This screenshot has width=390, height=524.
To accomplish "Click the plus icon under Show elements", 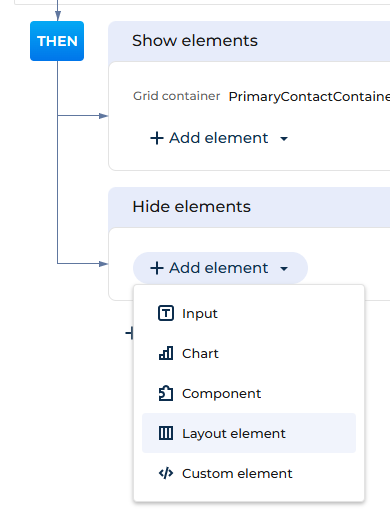I will (157, 138).
